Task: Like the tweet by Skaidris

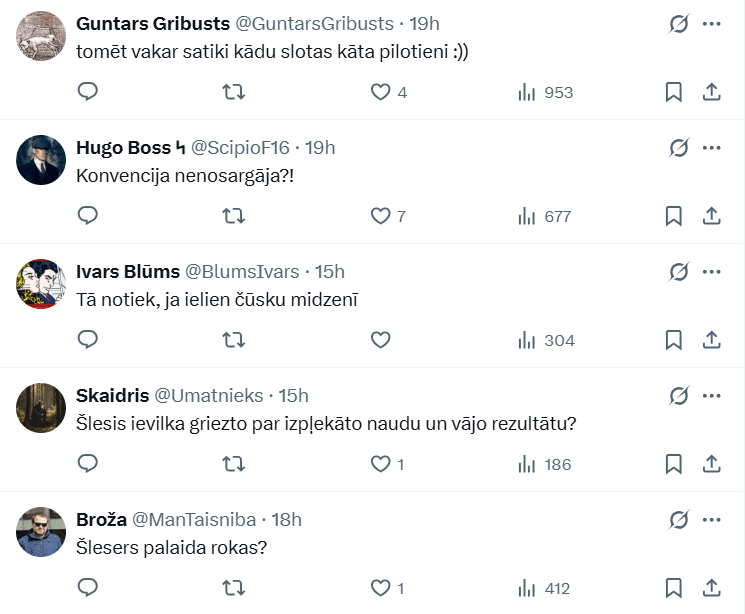Action: tap(380, 464)
